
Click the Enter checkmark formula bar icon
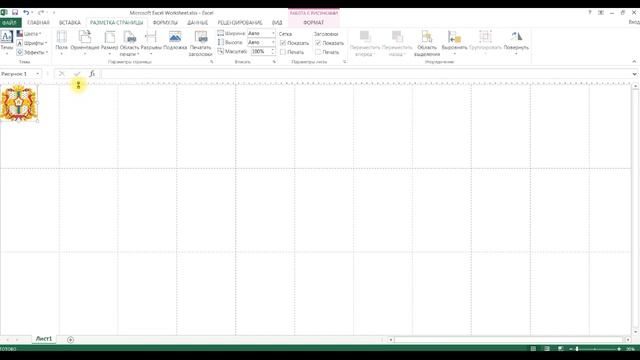click(x=77, y=73)
